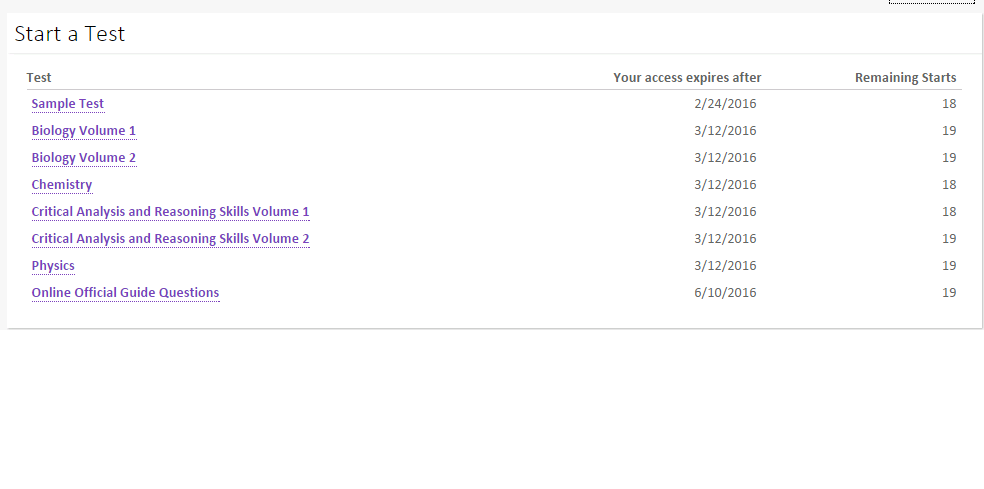The image size is (984, 489).
Task: Click the Chemistry row remaining starts value
Action: [x=949, y=185]
